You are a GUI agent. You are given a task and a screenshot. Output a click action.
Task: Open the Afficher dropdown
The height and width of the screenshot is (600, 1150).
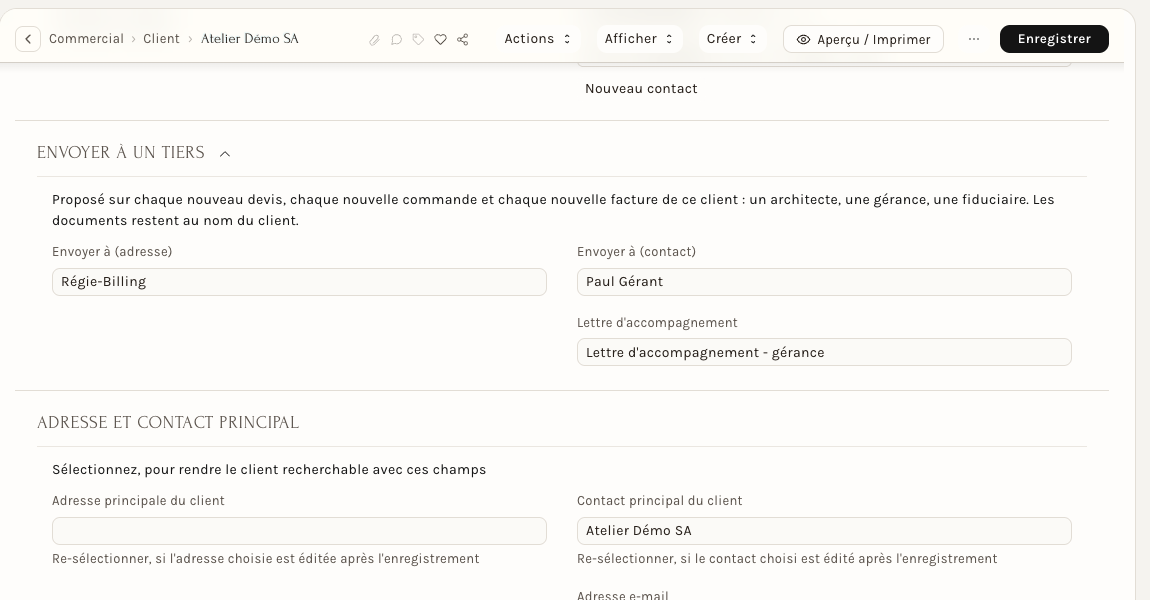click(639, 39)
